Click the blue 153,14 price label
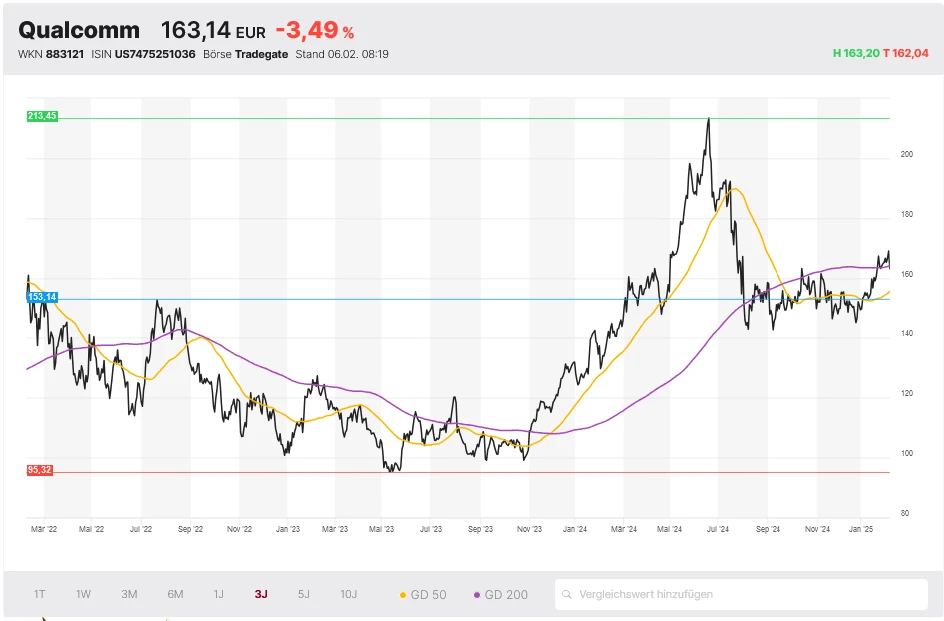 [x=42, y=297]
